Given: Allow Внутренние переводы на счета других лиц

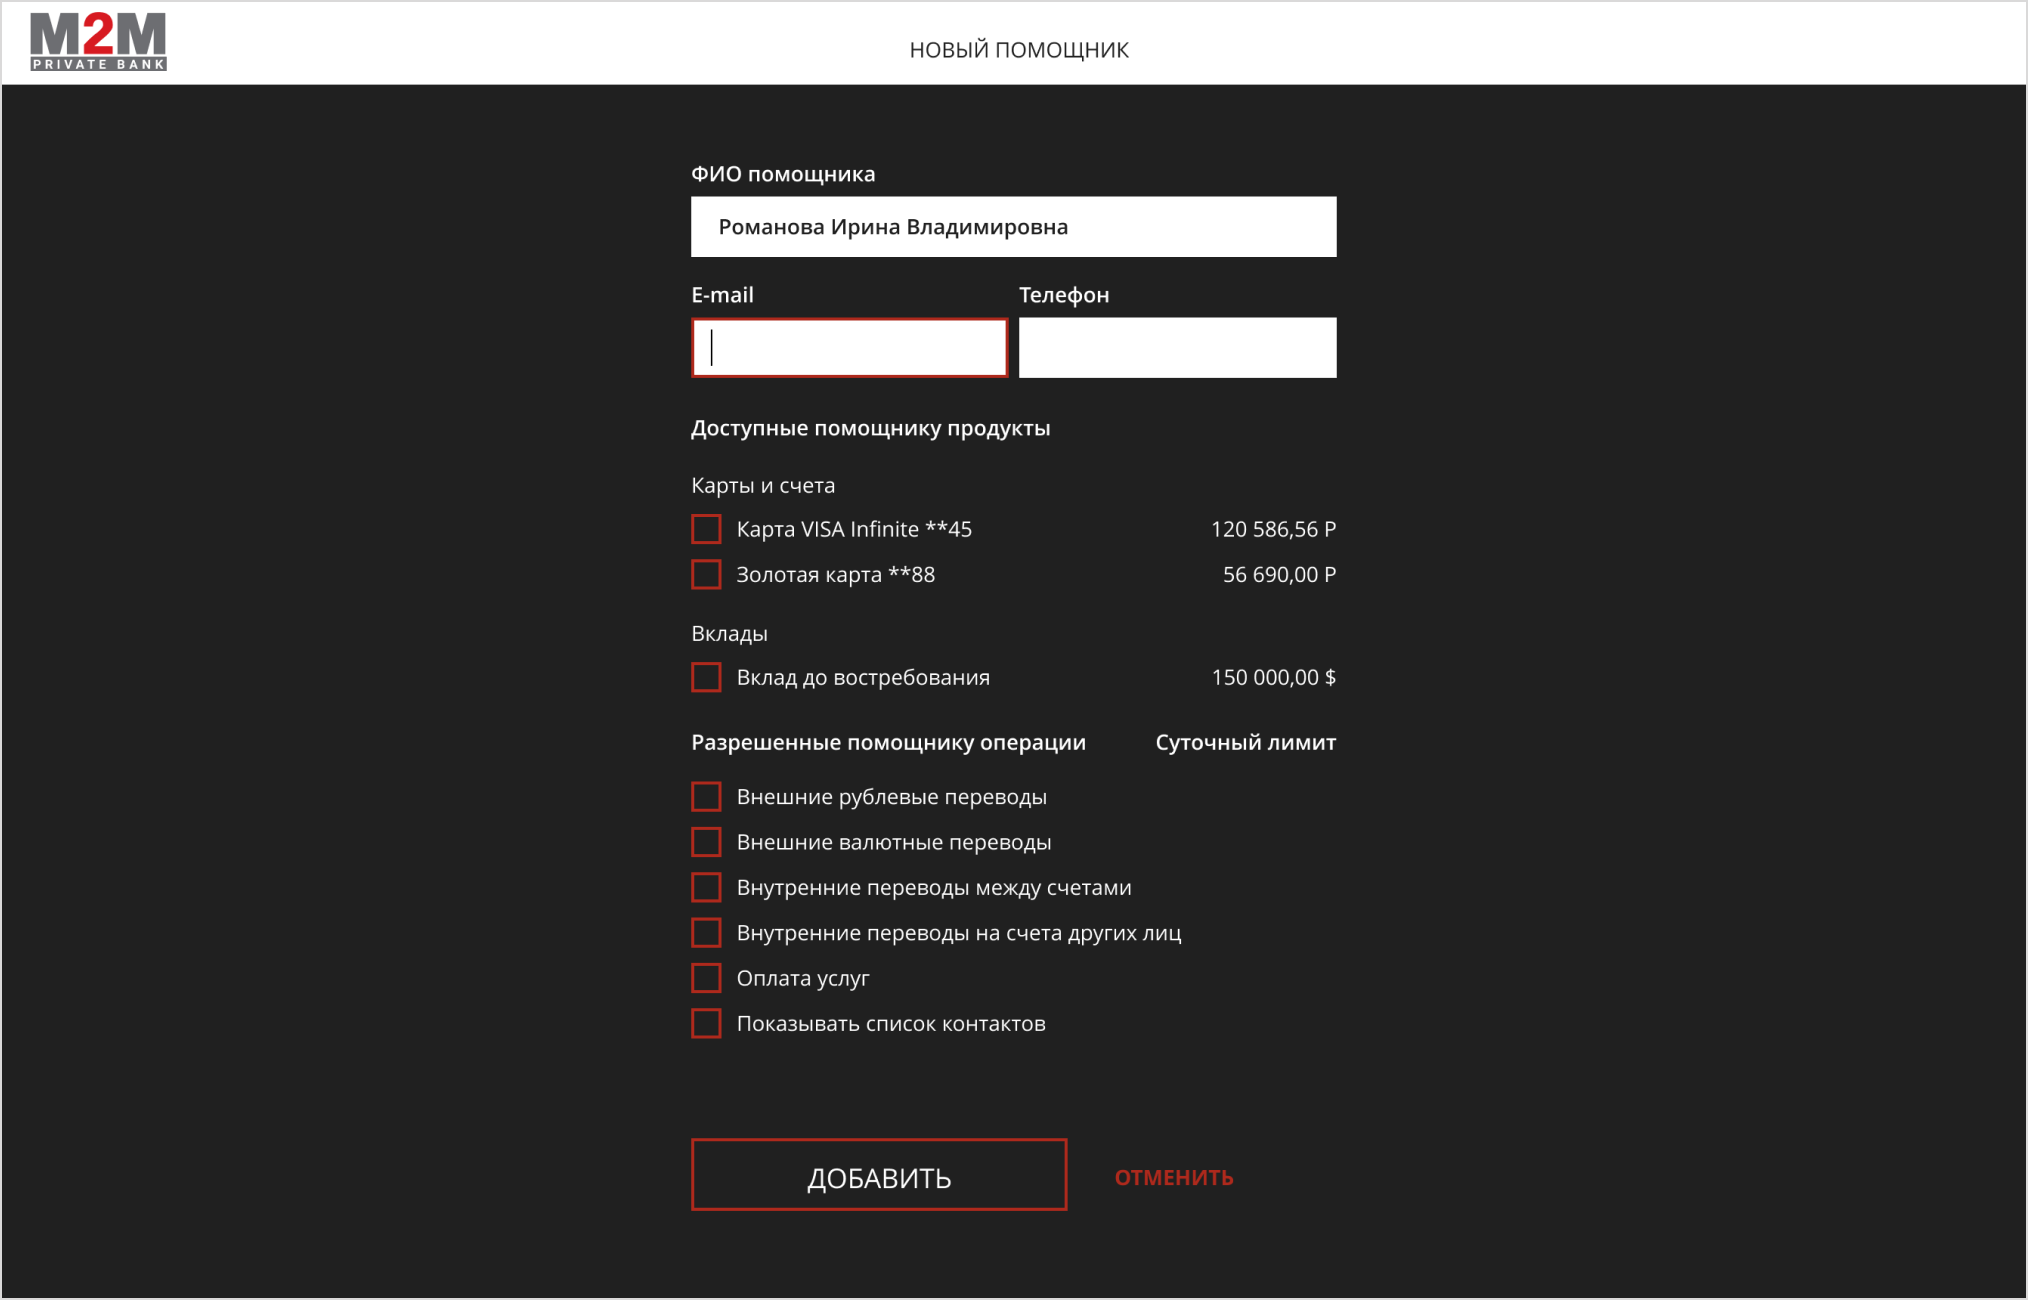Looking at the screenshot, I should point(706,933).
